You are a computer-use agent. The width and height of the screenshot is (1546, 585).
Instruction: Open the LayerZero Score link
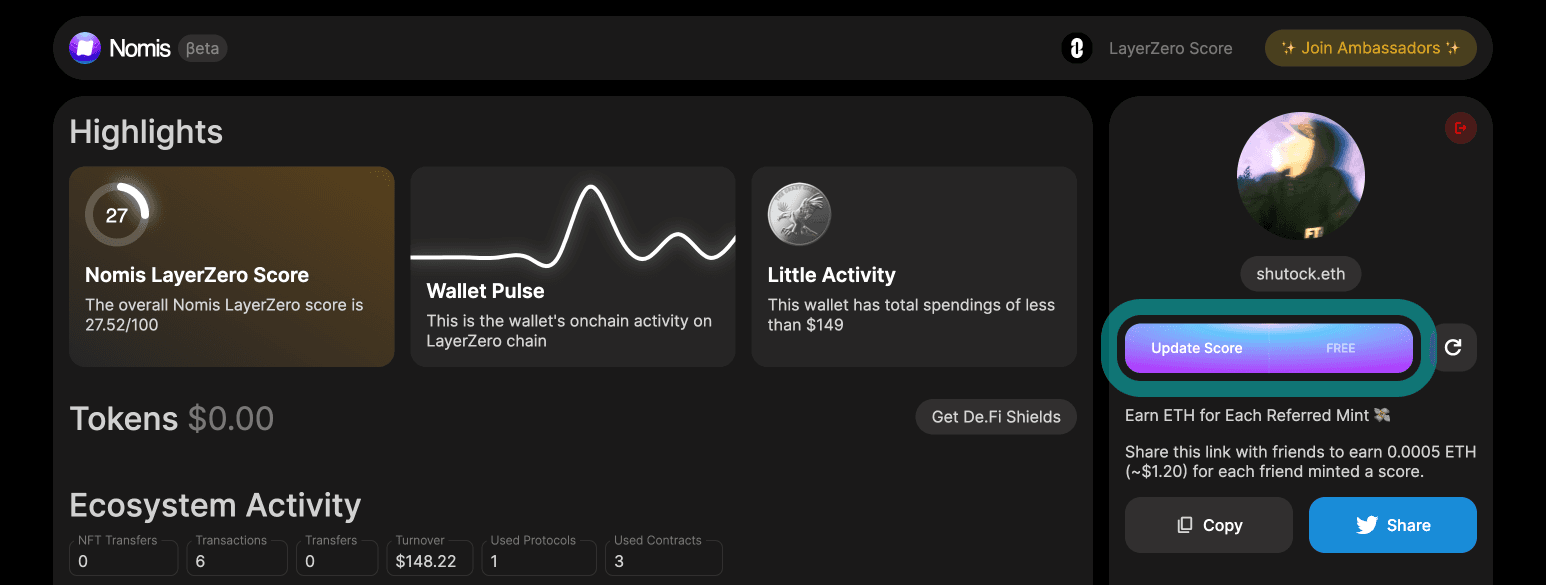pyautogui.click(x=1170, y=48)
